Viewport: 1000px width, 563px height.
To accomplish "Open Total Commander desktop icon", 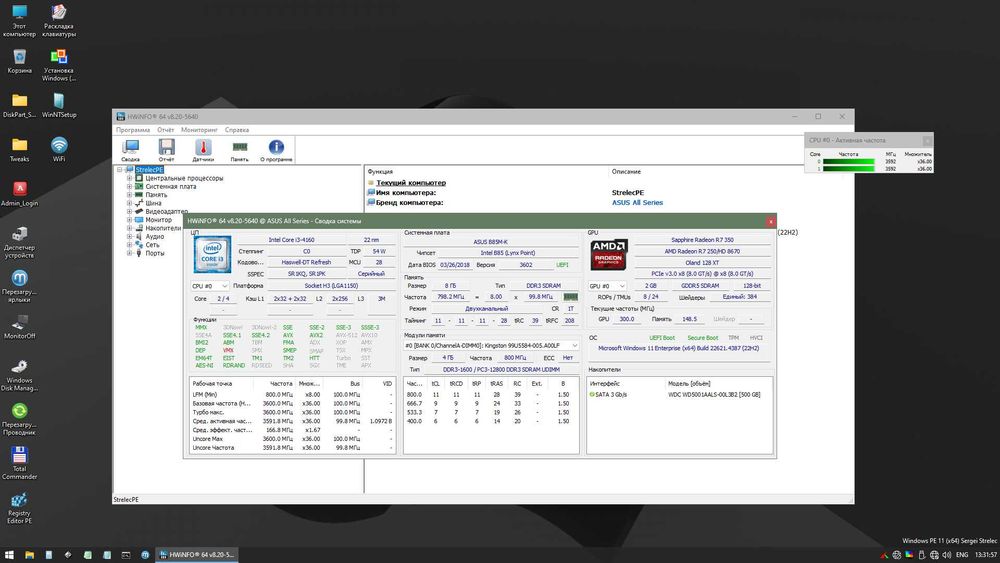I will point(19,462).
